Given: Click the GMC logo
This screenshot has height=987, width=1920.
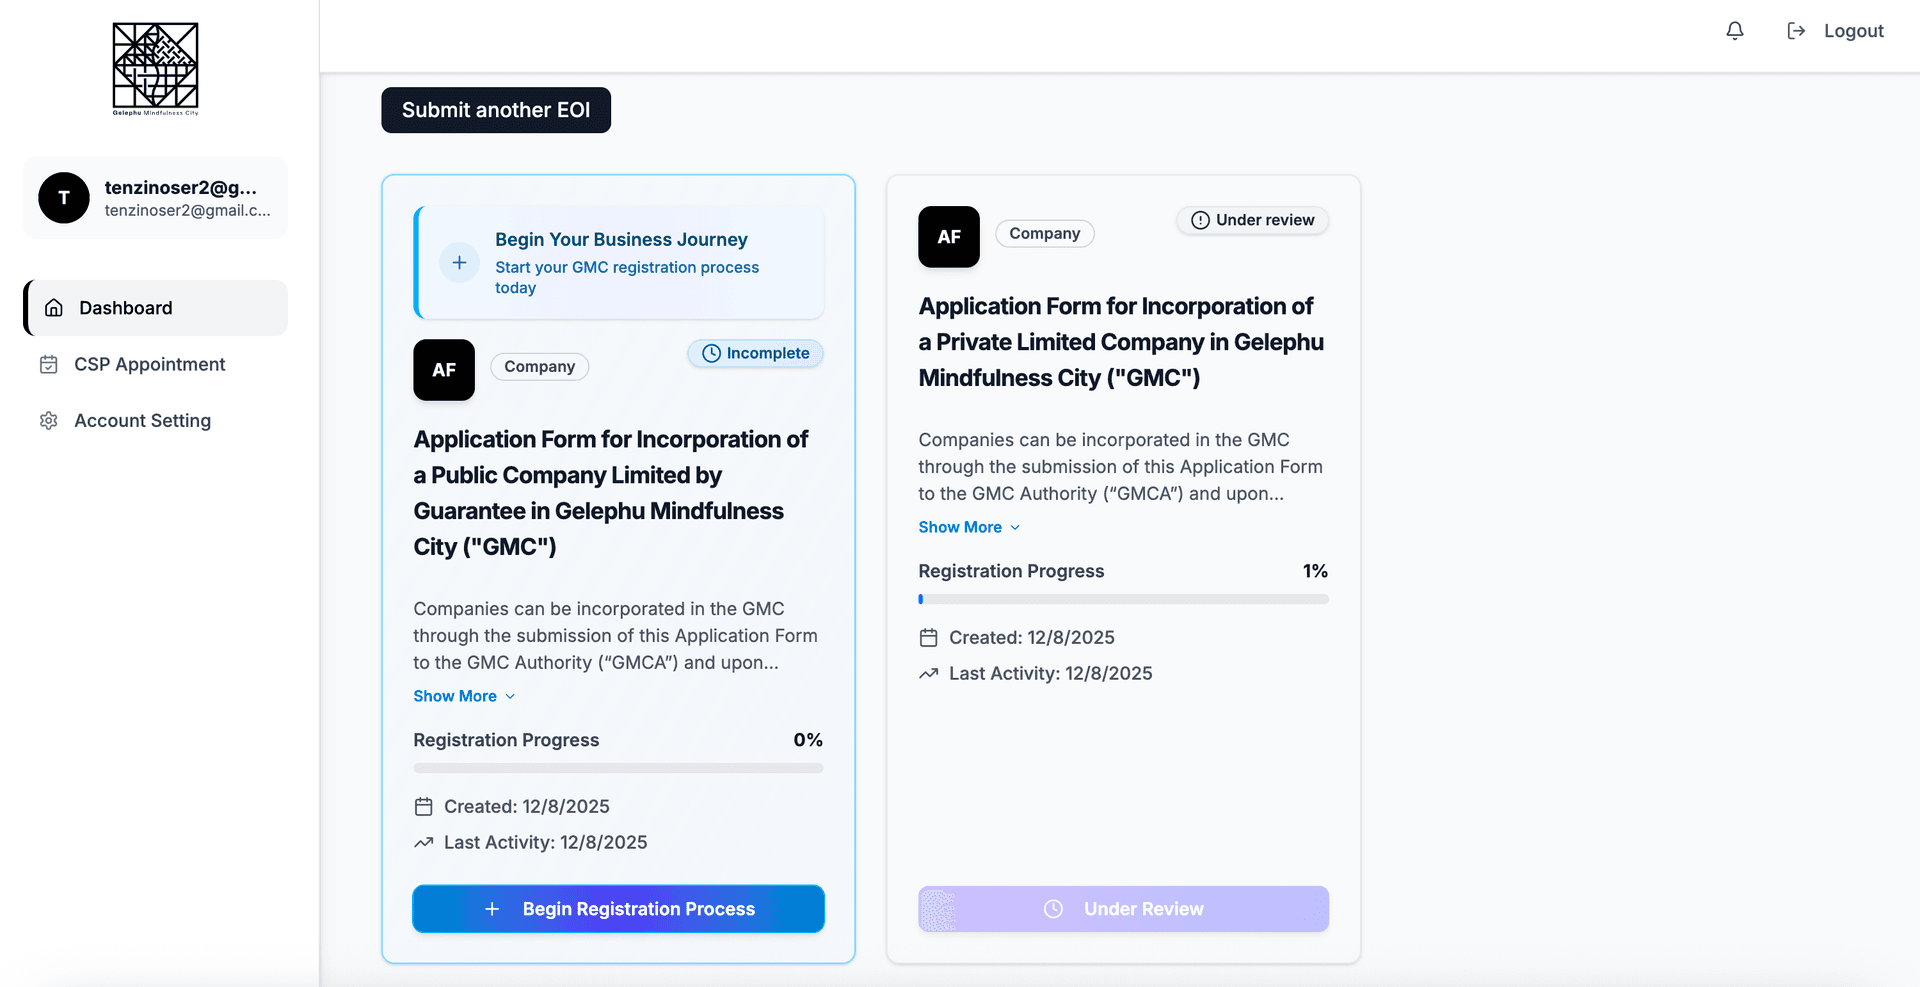Looking at the screenshot, I should click(155, 67).
